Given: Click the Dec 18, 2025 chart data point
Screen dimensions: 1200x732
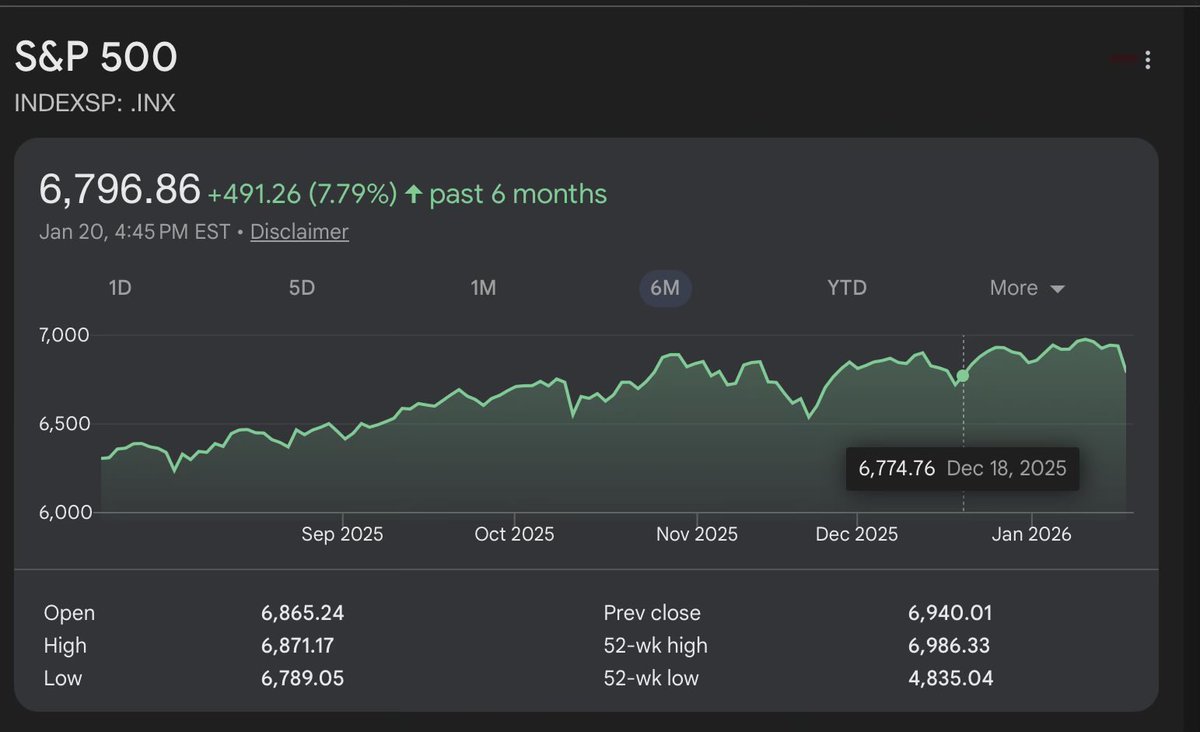Looking at the screenshot, I should (x=963, y=376).
